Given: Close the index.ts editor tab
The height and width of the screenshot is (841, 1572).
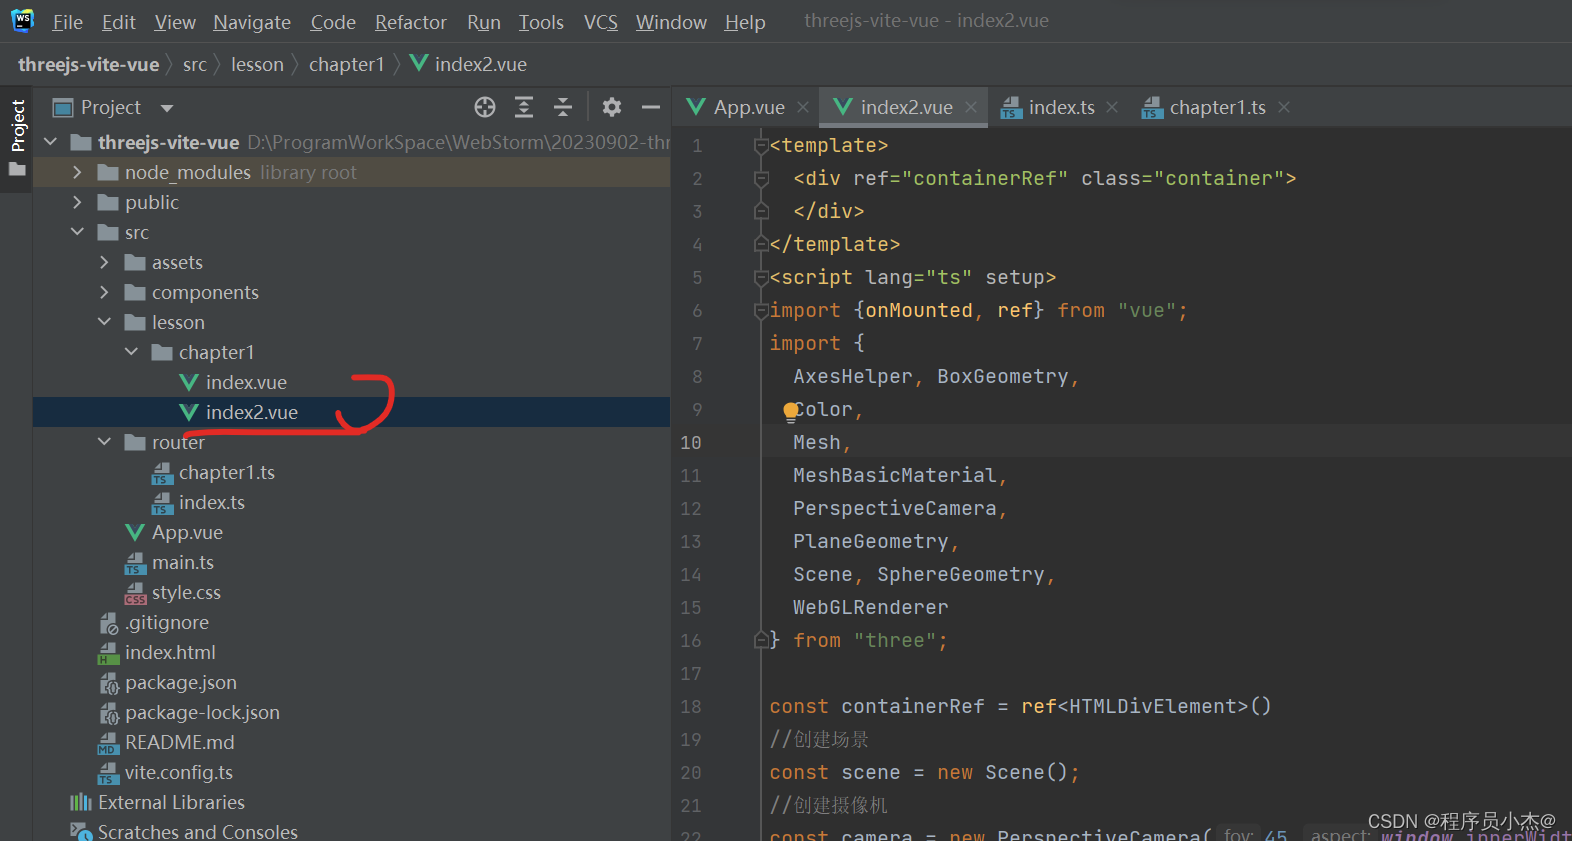Looking at the screenshot, I should click(1112, 107).
